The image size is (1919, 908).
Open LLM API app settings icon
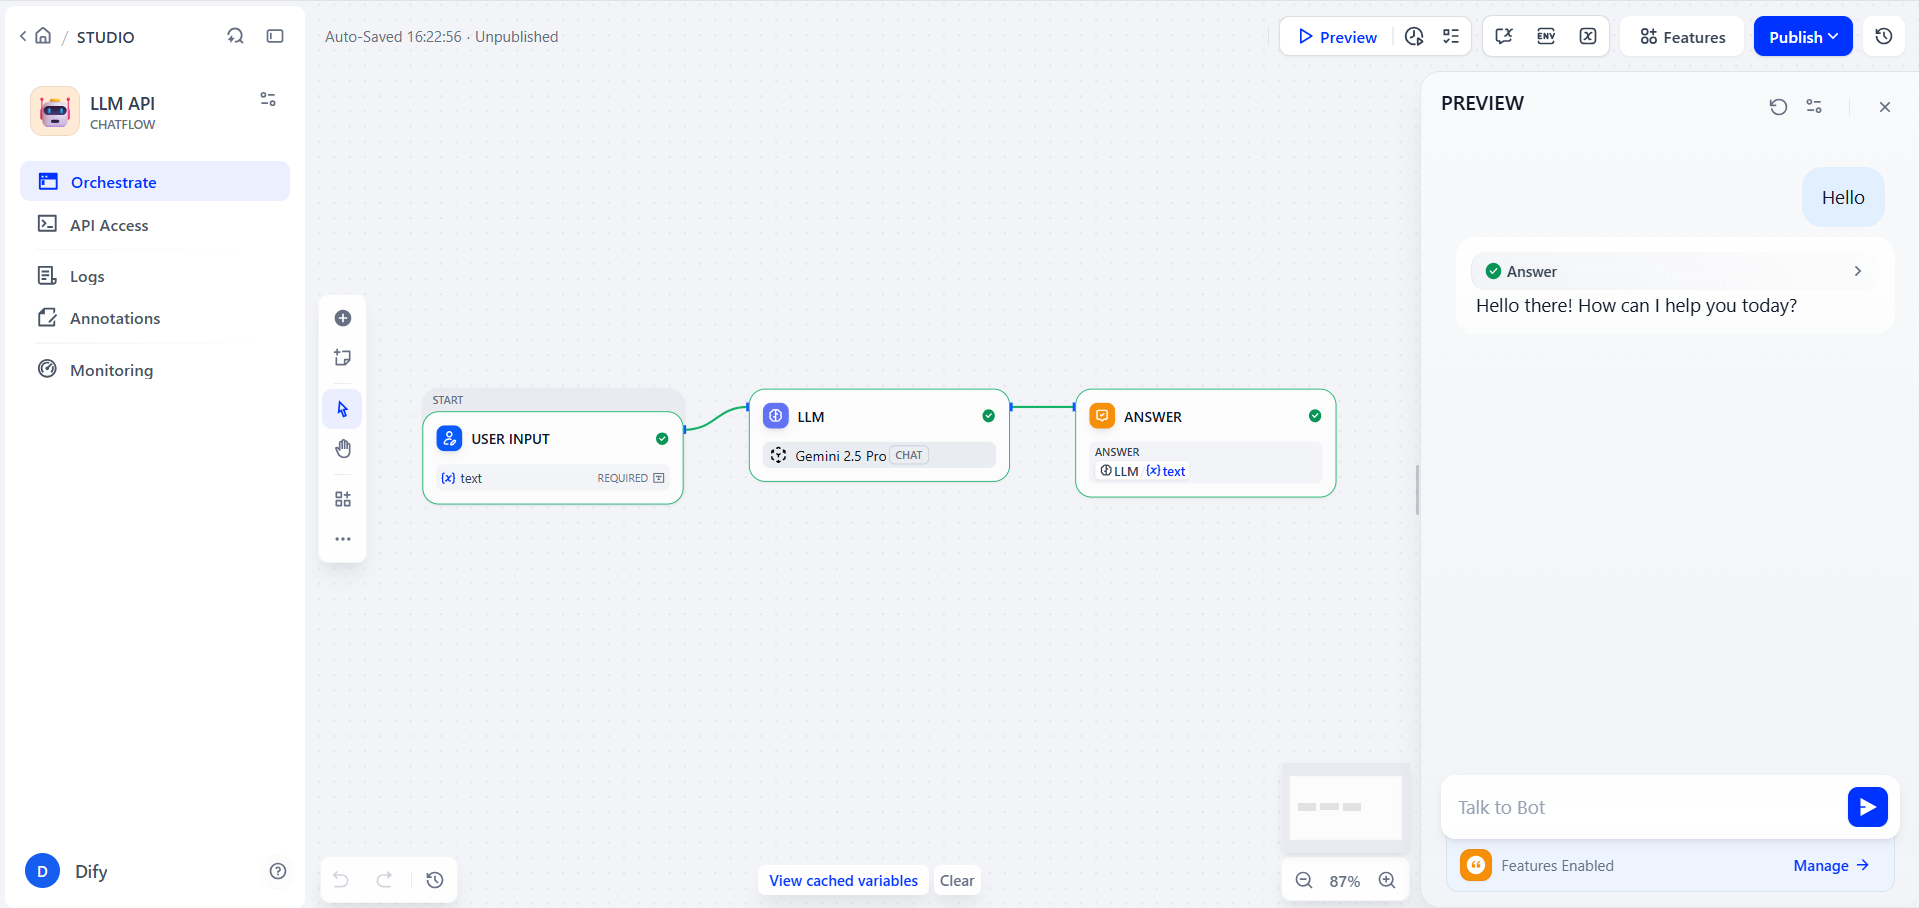268,99
